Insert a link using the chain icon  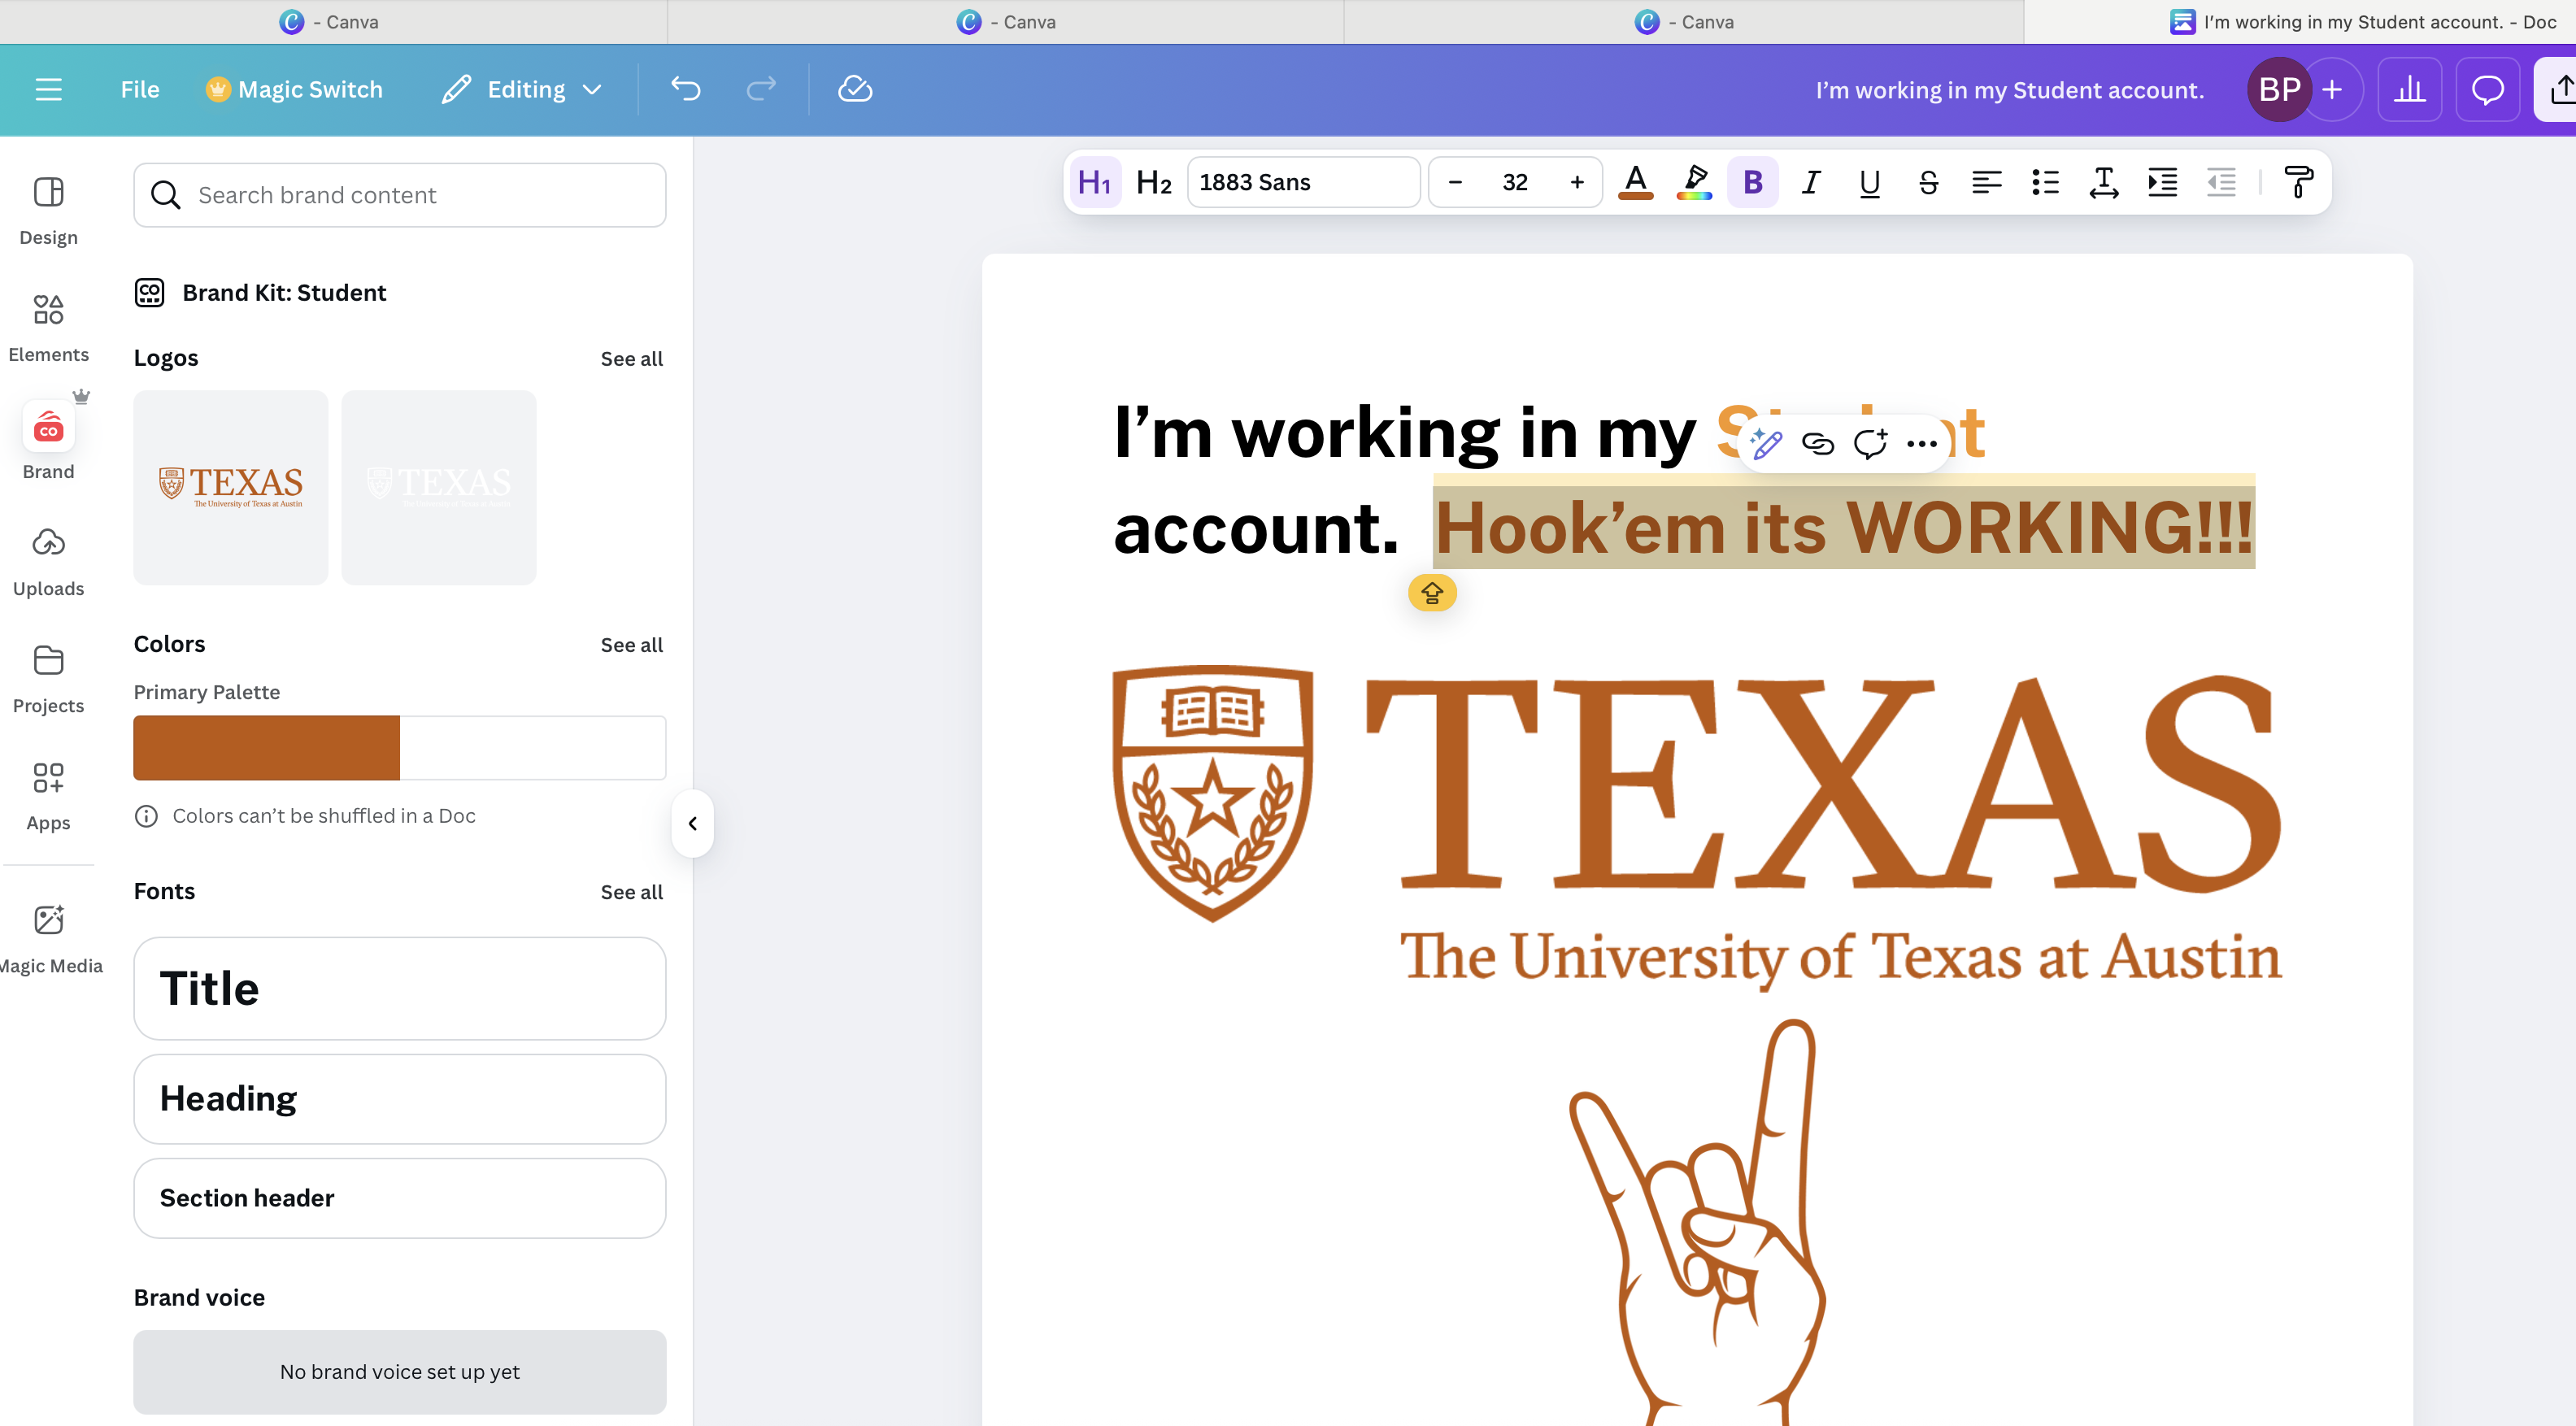(x=1818, y=443)
